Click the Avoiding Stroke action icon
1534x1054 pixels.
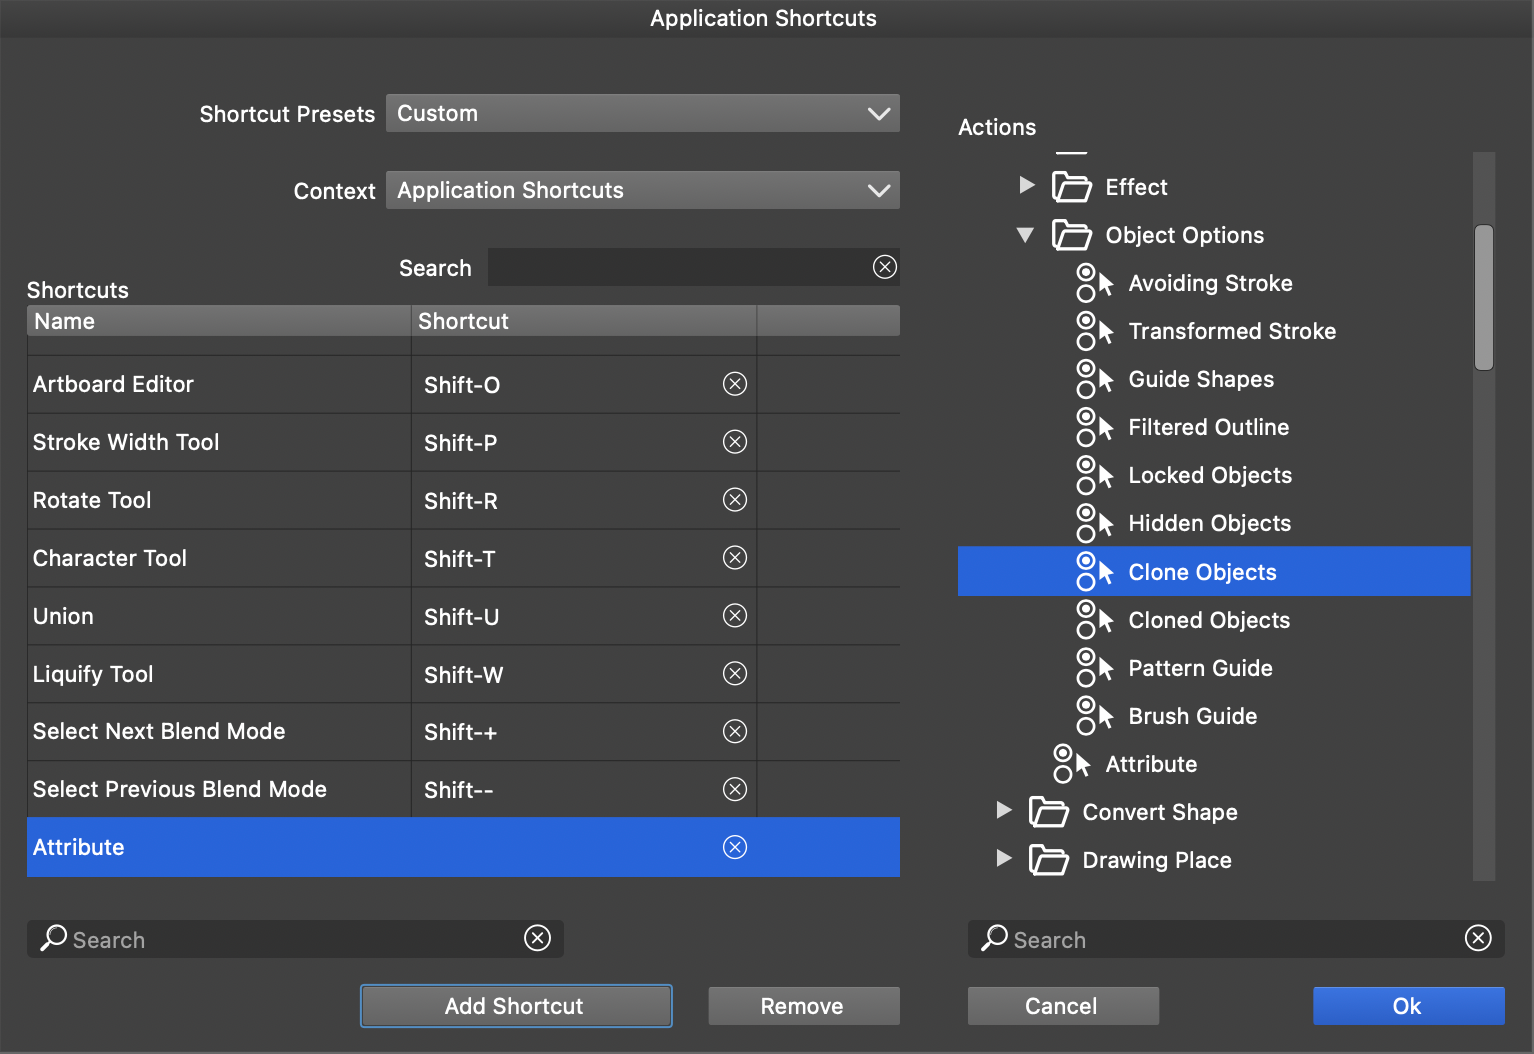point(1094,284)
